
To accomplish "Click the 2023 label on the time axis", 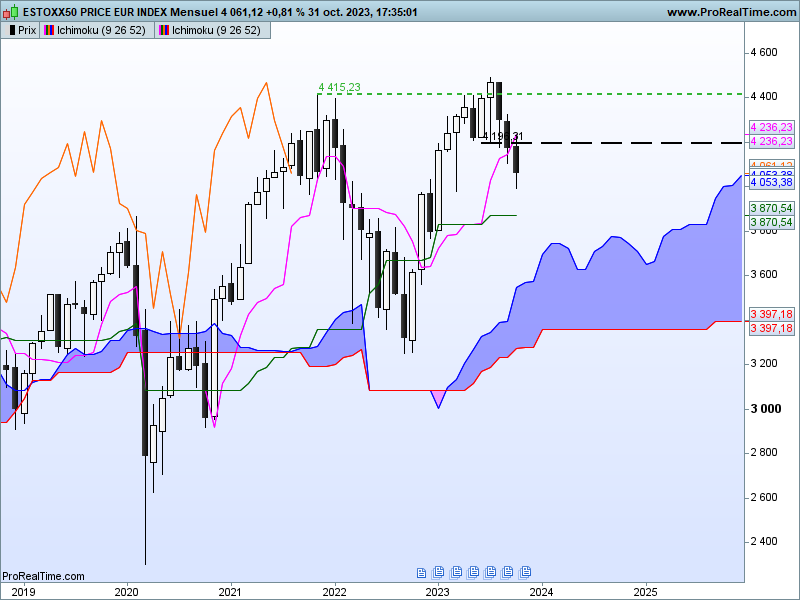I will click(x=438, y=592).
